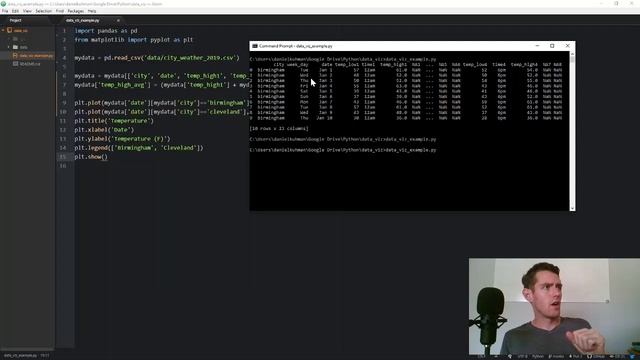The width and height of the screenshot is (640, 360).
Task: Open the Packages menu
Action: [x=76, y=11]
